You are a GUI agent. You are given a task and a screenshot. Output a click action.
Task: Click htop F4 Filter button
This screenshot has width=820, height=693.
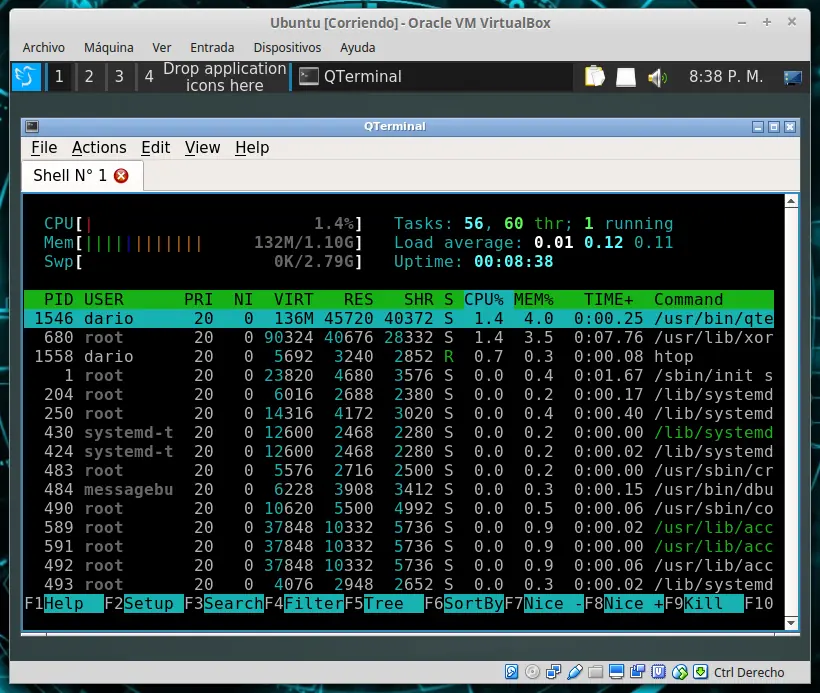[304, 604]
